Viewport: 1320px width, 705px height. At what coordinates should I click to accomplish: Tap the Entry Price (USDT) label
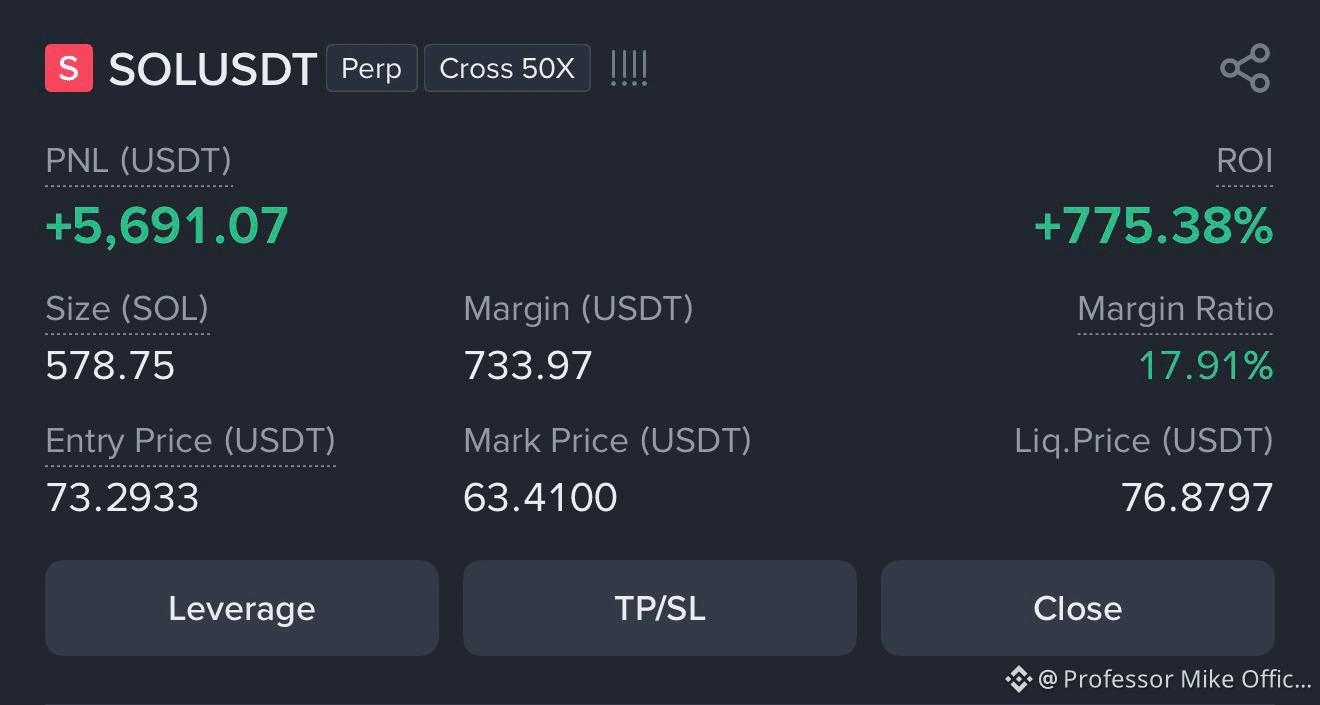(x=190, y=441)
